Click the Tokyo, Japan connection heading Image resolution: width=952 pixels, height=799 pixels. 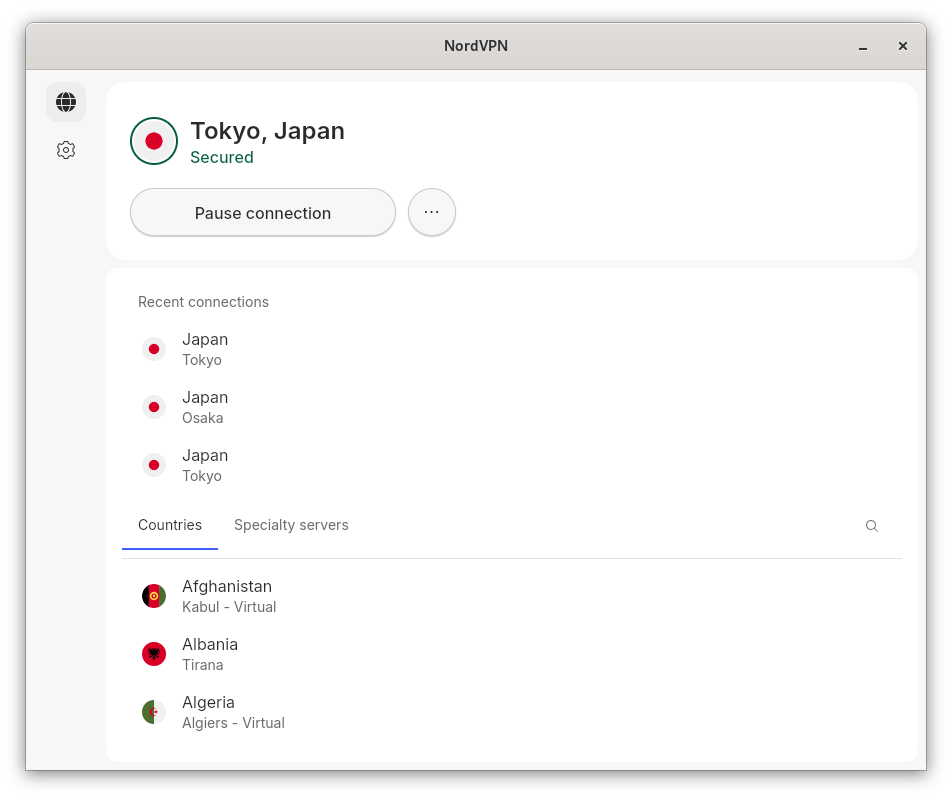(268, 131)
